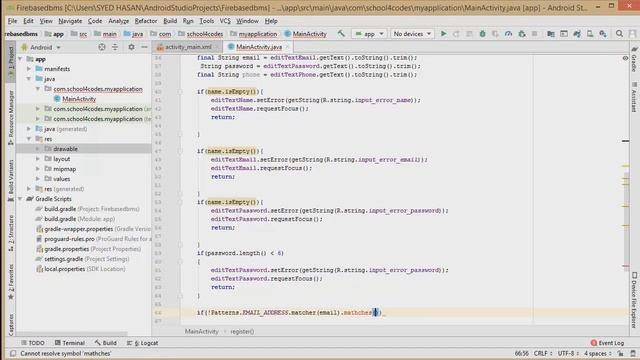Viewport: 640px width, 360px height.
Task: Open the Gradle side panel
Action: (x=634, y=59)
